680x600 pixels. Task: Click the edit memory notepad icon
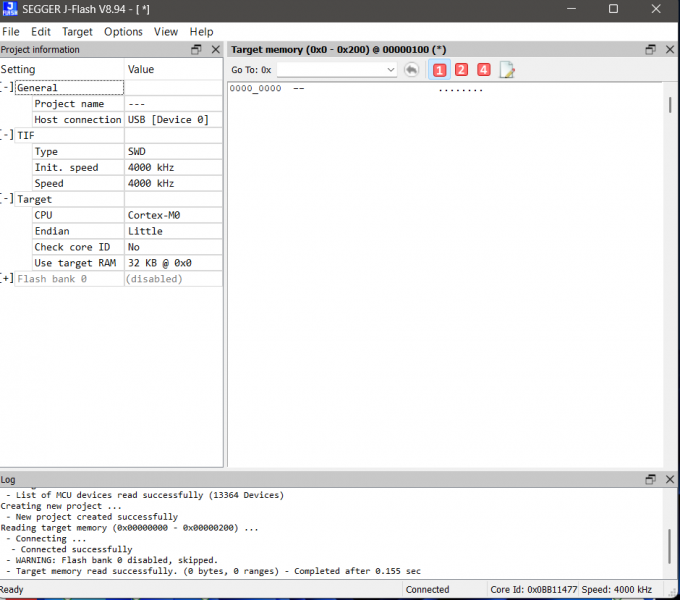pyautogui.click(x=507, y=70)
